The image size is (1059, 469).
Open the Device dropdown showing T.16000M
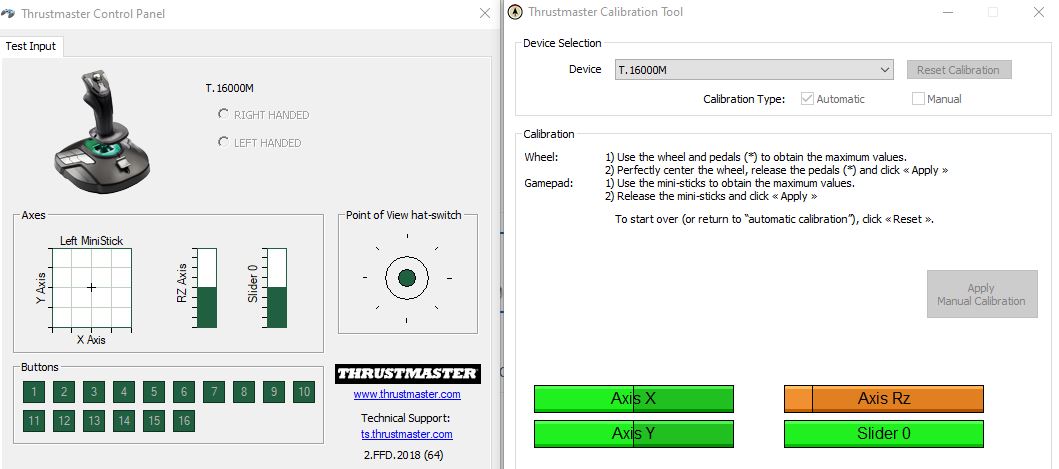pos(754,70)
